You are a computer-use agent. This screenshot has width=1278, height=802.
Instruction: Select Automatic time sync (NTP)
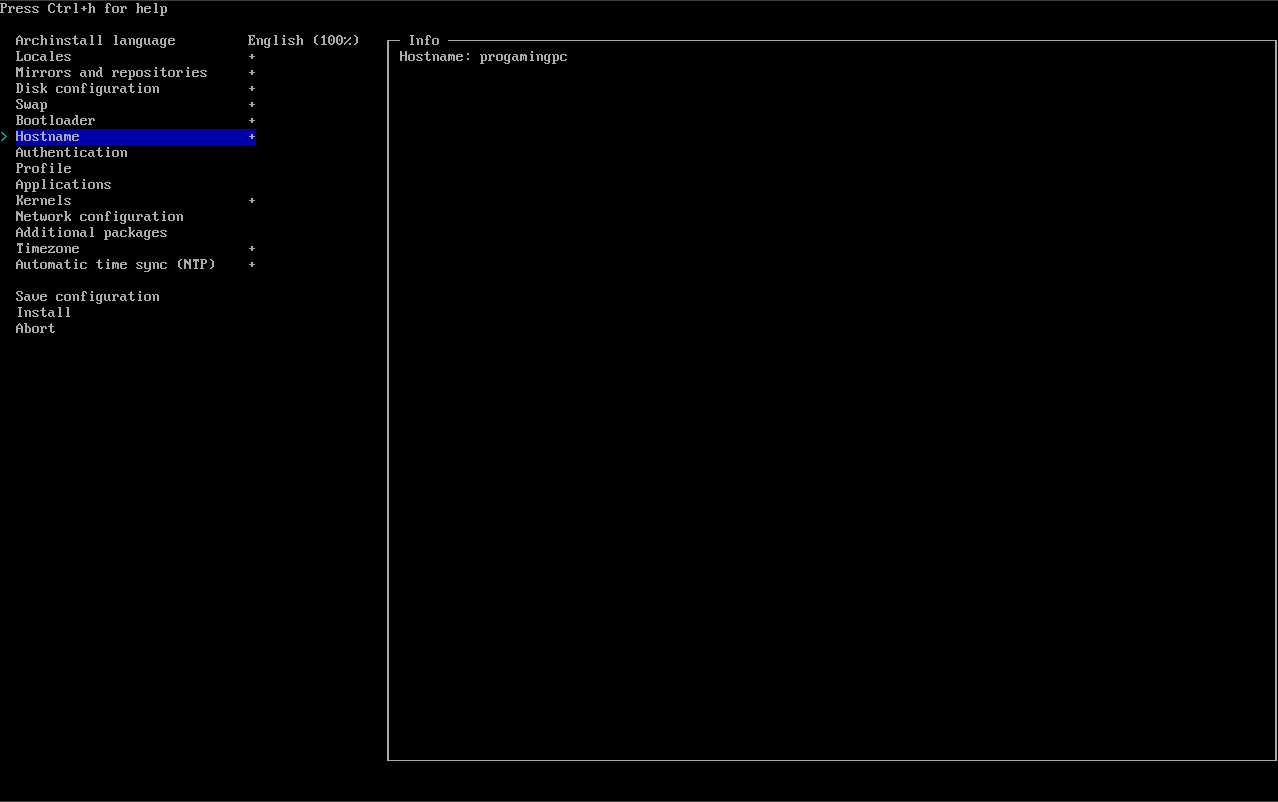pyautogui.click(x=115, y=264)
